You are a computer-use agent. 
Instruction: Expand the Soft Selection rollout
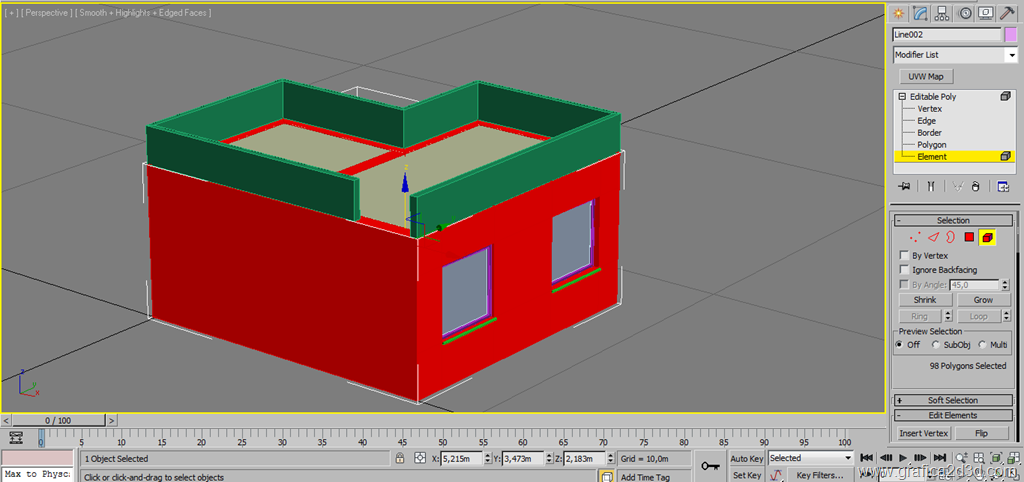[x=952, y=400]
